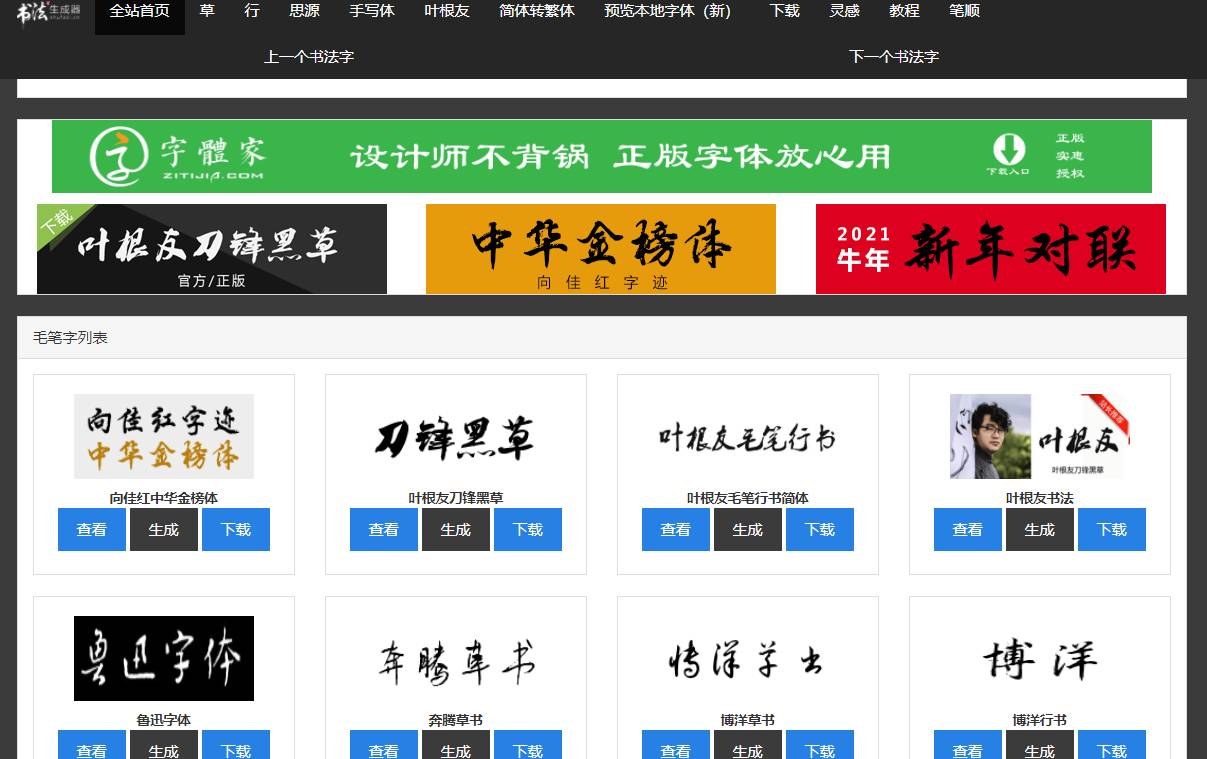This screenshot has height=759, width=1207.
Task: Open the 手写体 menu item
Action: 372,12
